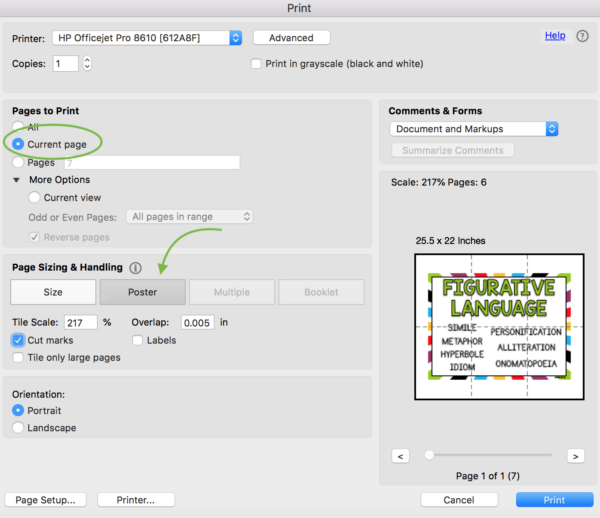Select the Poster sizing tab

click(142, 292)
